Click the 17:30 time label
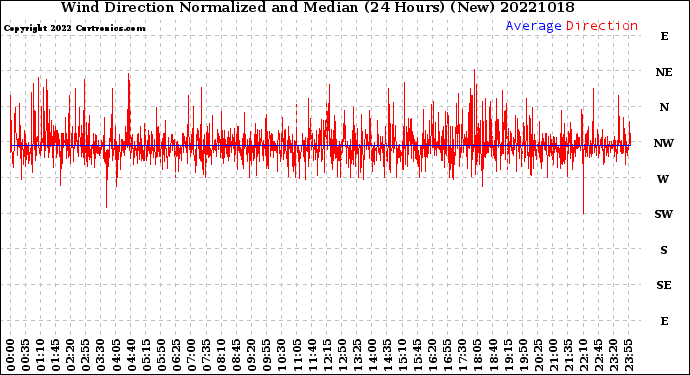690x375 pixels. click(x=462, y=355)
